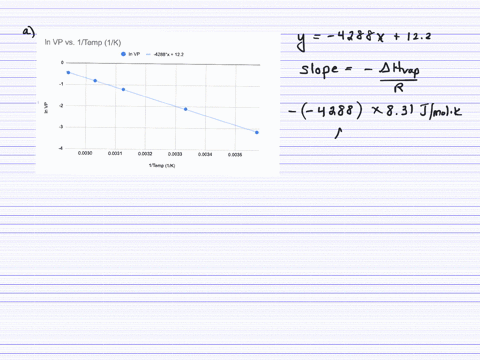Image resolution: width=480 pixels, height=360 pixels.
Task: Click the handwritten 'R' denominator
Action: (x=399, y=88)
